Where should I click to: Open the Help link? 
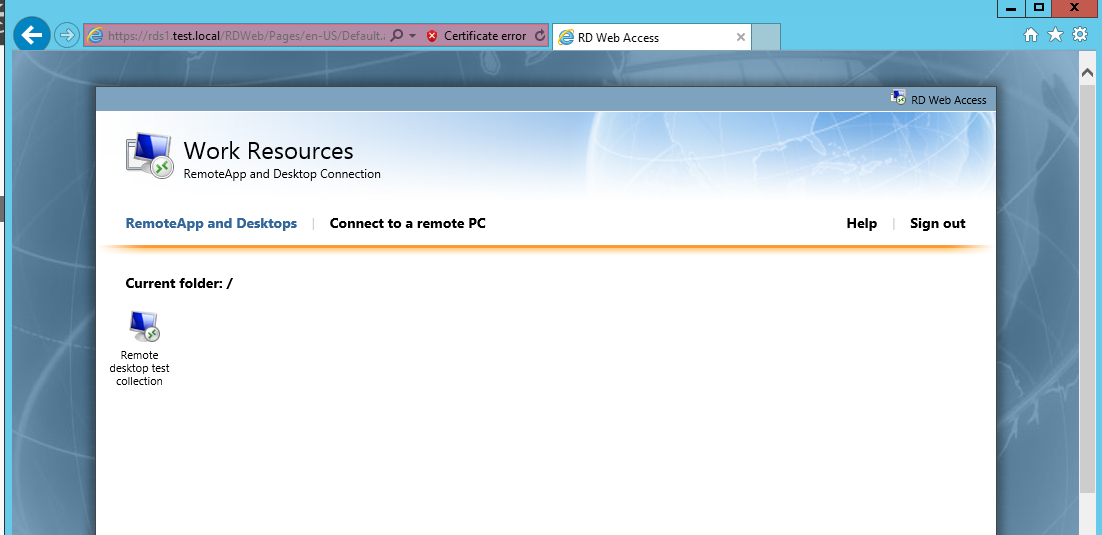(x=862, y=224)
